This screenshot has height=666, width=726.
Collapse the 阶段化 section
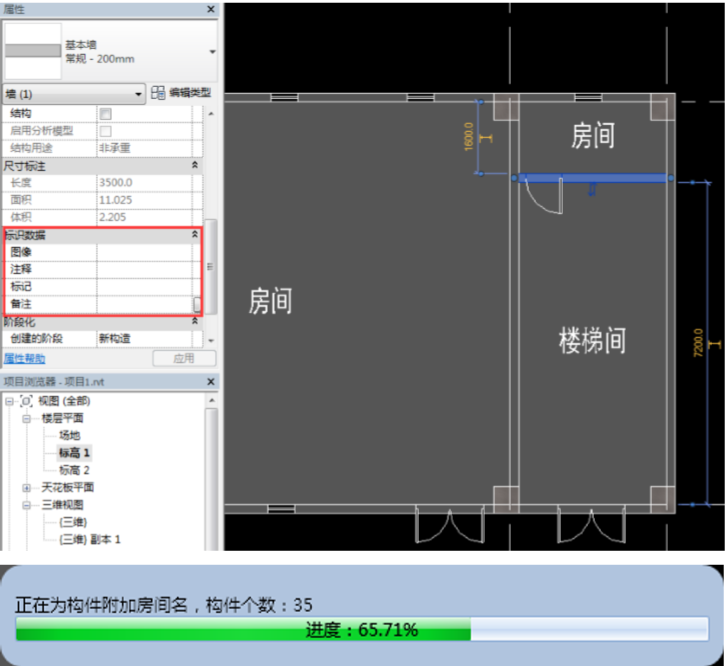point(195,321)
